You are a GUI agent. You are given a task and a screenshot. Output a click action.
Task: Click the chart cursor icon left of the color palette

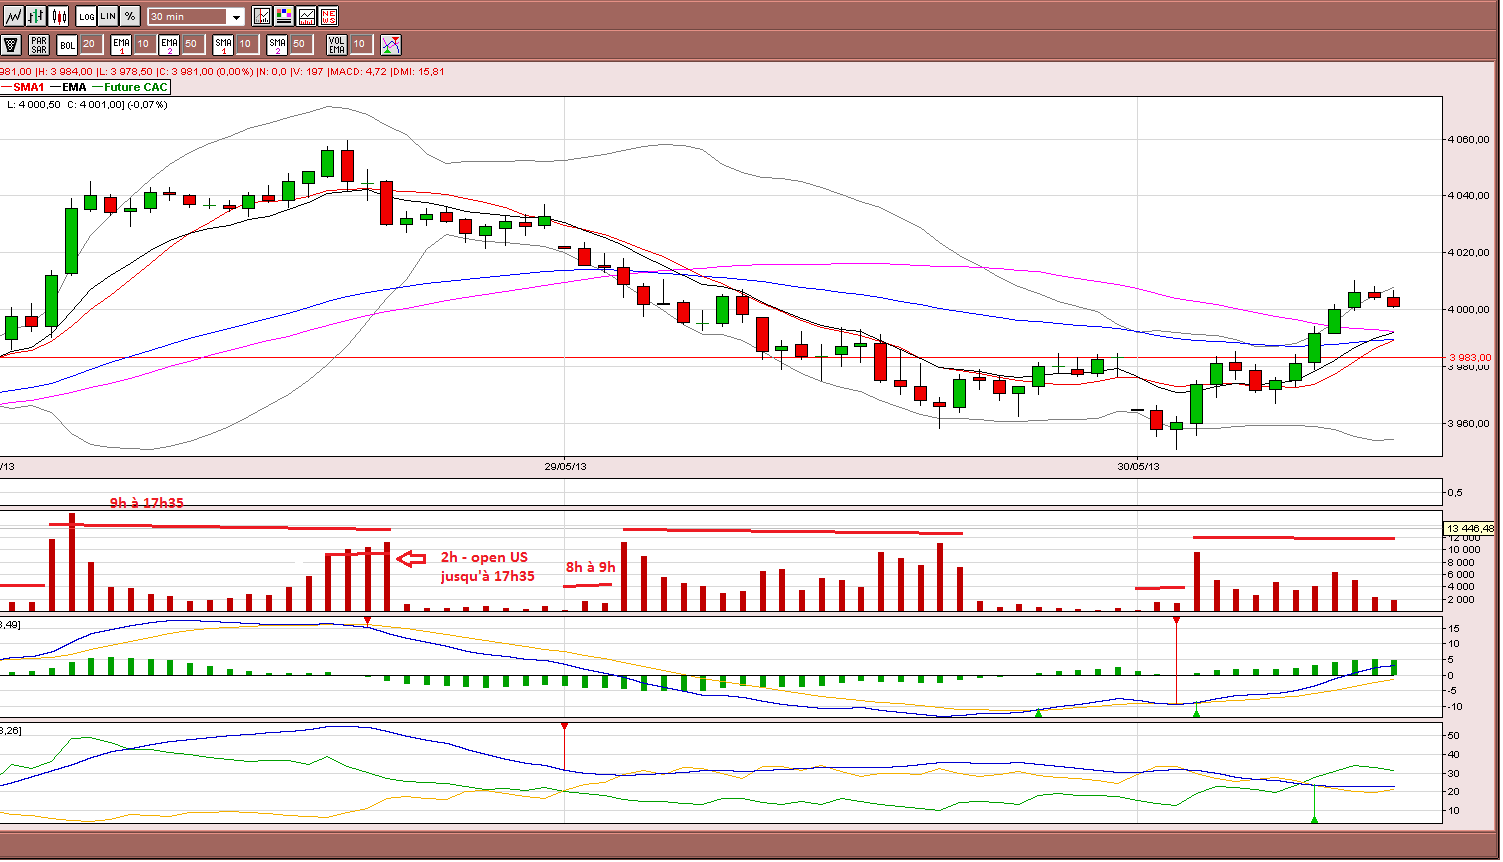tap(262, 16)
